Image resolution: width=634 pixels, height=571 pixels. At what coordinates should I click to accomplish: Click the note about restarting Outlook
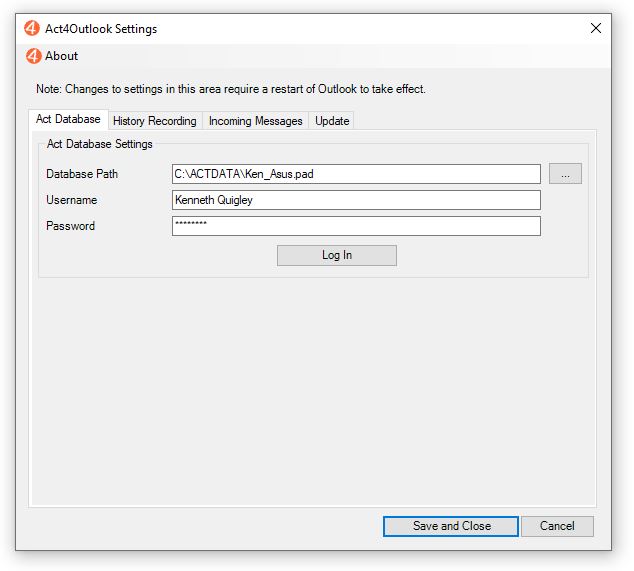point(231,89)
